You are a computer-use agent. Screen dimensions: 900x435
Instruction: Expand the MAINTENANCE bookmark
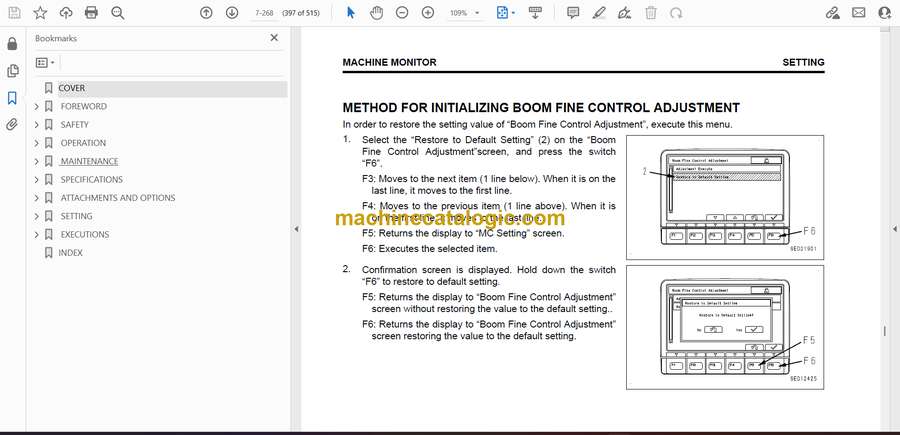[x=37, y=161]
